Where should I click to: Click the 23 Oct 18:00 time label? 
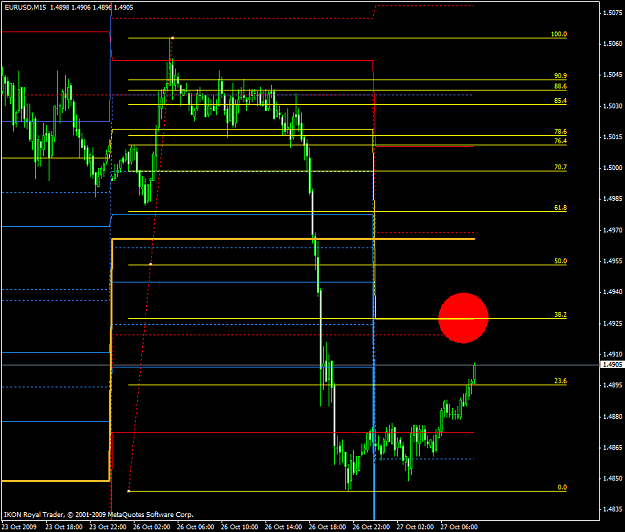click(64, 527)
